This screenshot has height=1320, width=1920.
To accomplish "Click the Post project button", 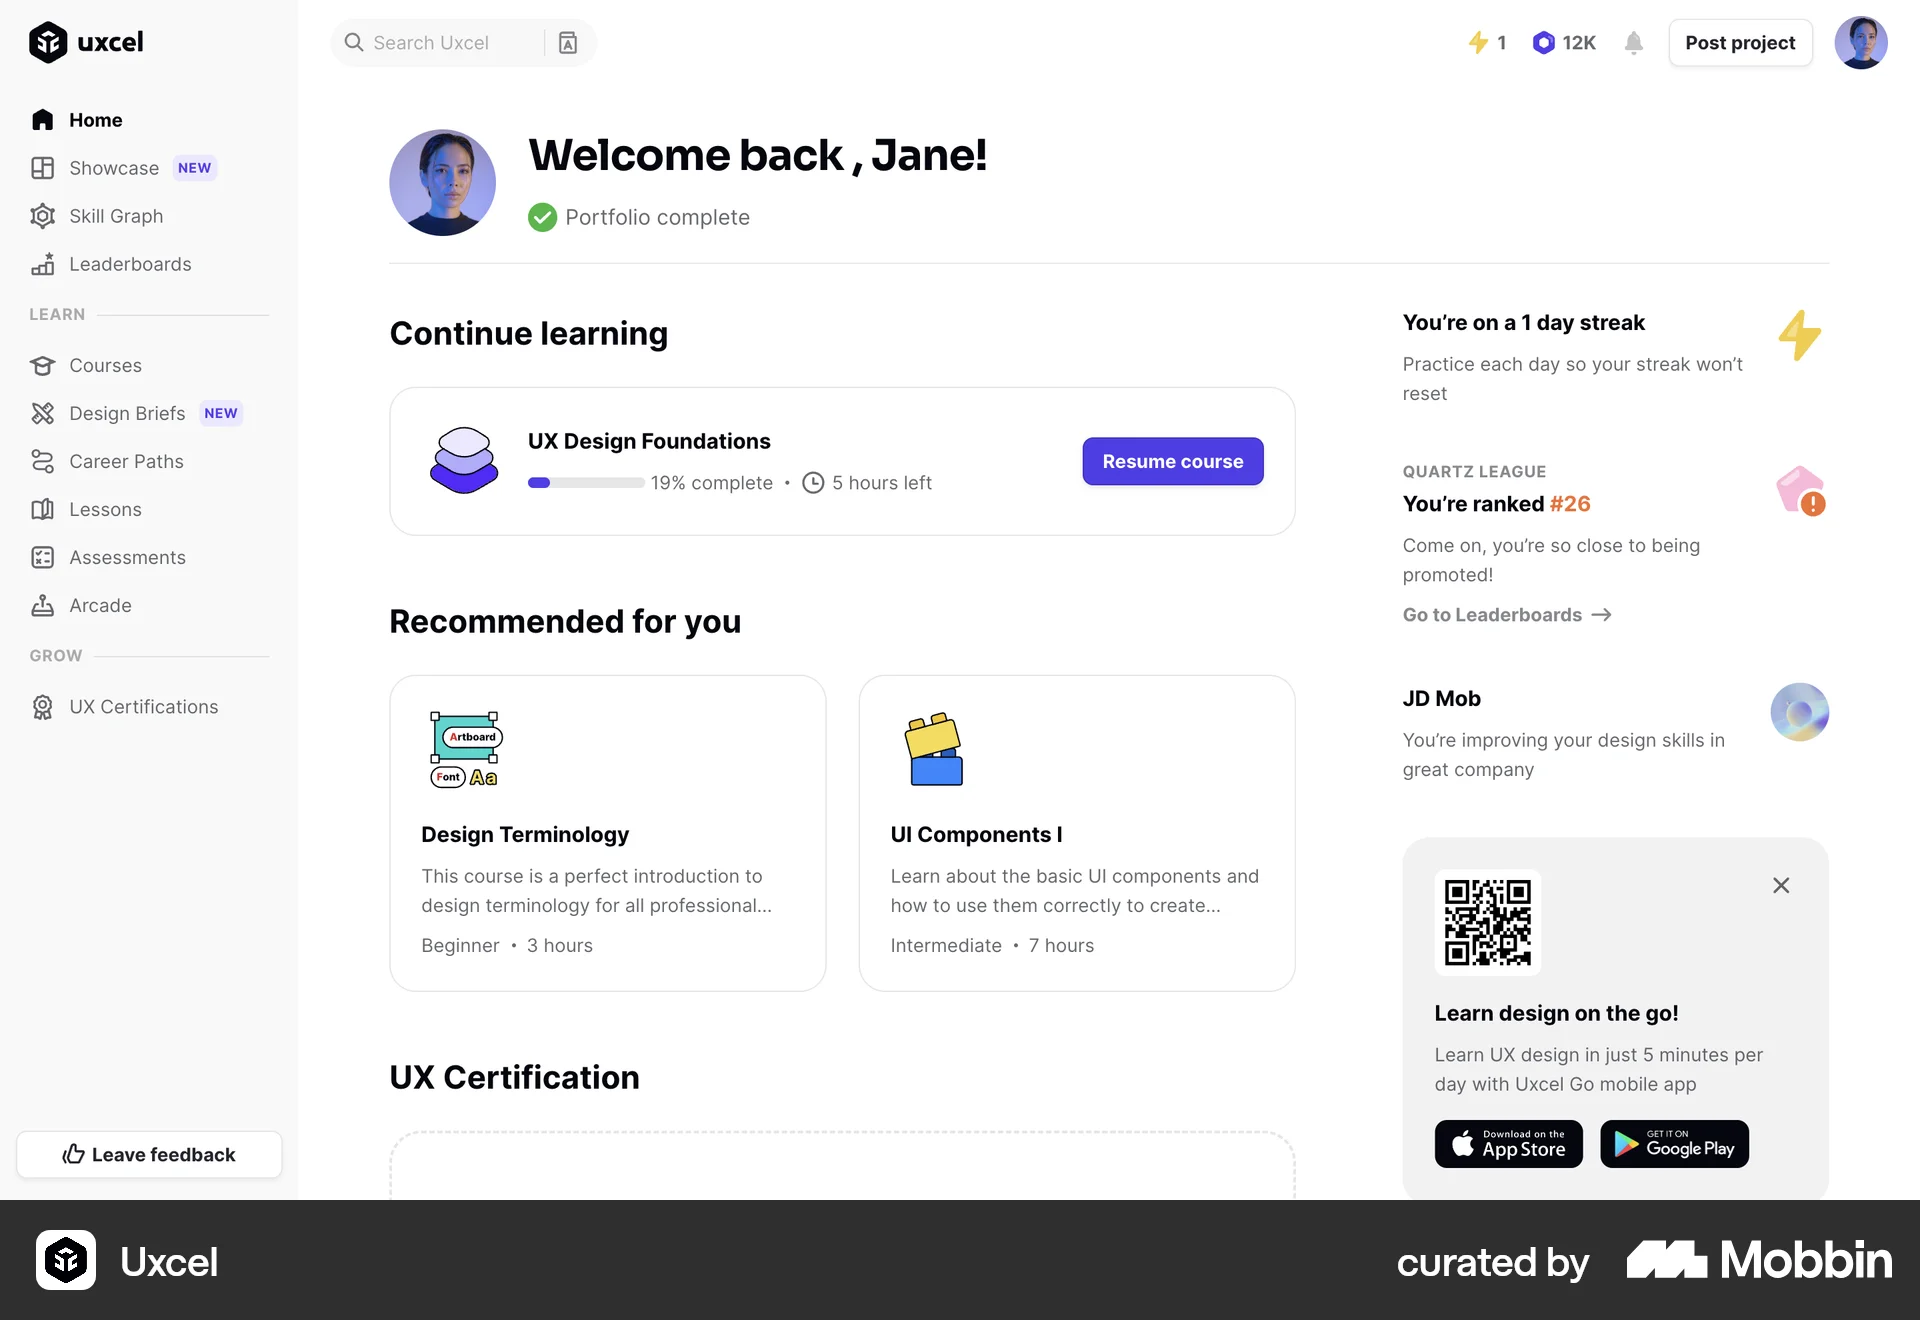I will [x=1739, y=43].
